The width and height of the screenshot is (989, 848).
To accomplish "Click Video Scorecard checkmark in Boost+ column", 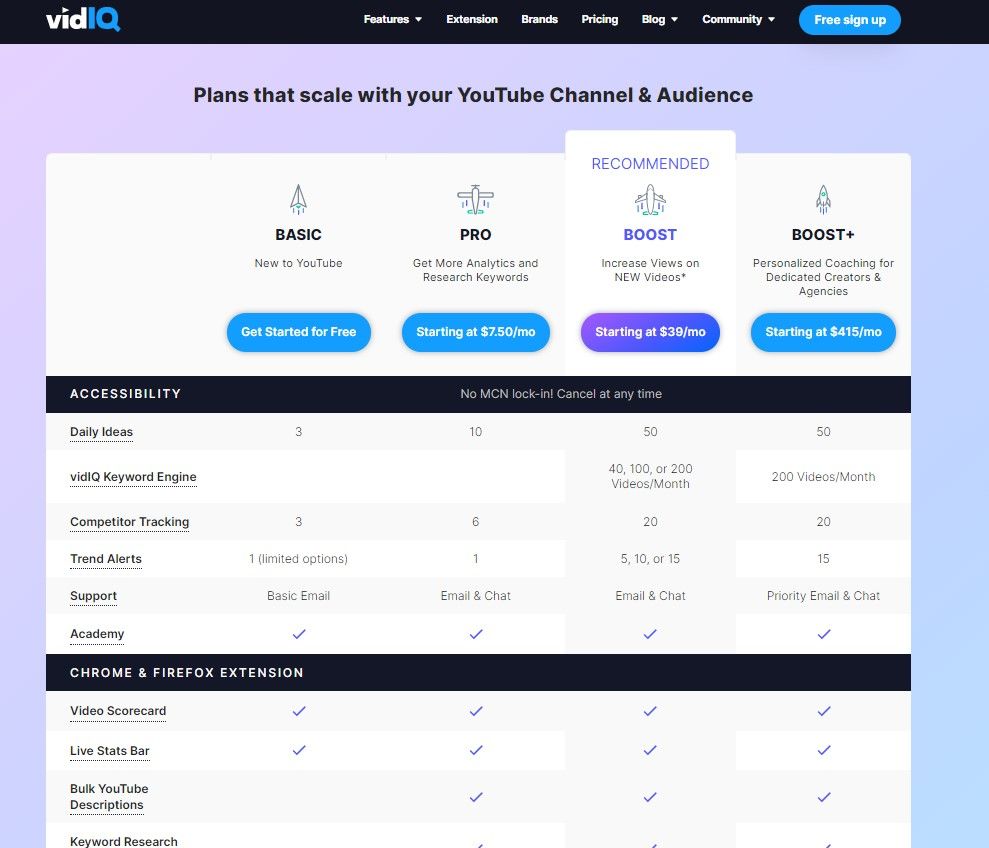I will click(x=824, y=711).
